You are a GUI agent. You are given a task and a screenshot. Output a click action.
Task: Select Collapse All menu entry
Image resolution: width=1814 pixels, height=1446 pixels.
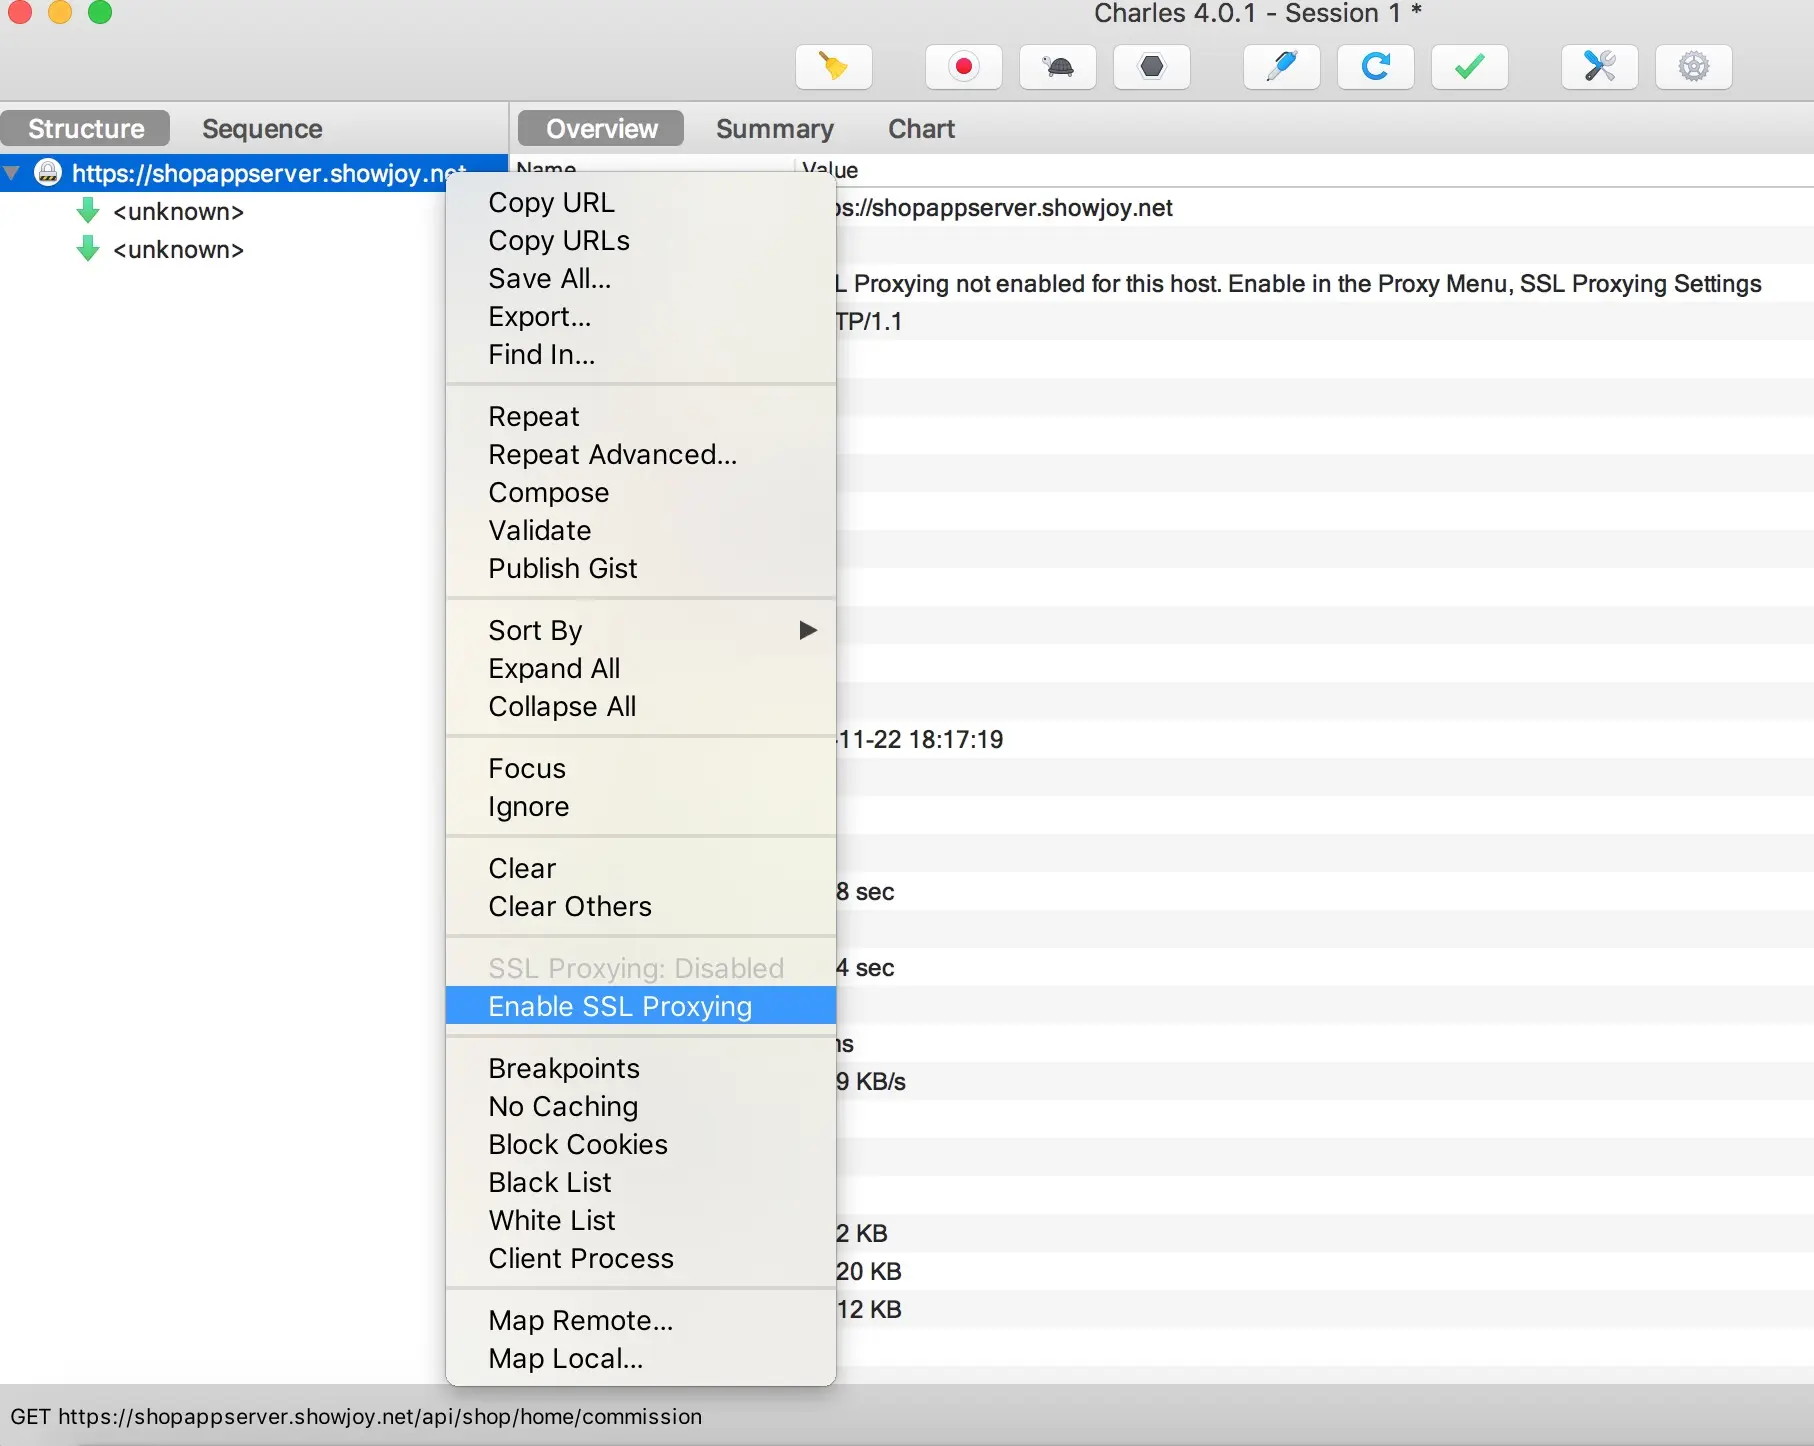pyautogui.click(x=641, y=707)
